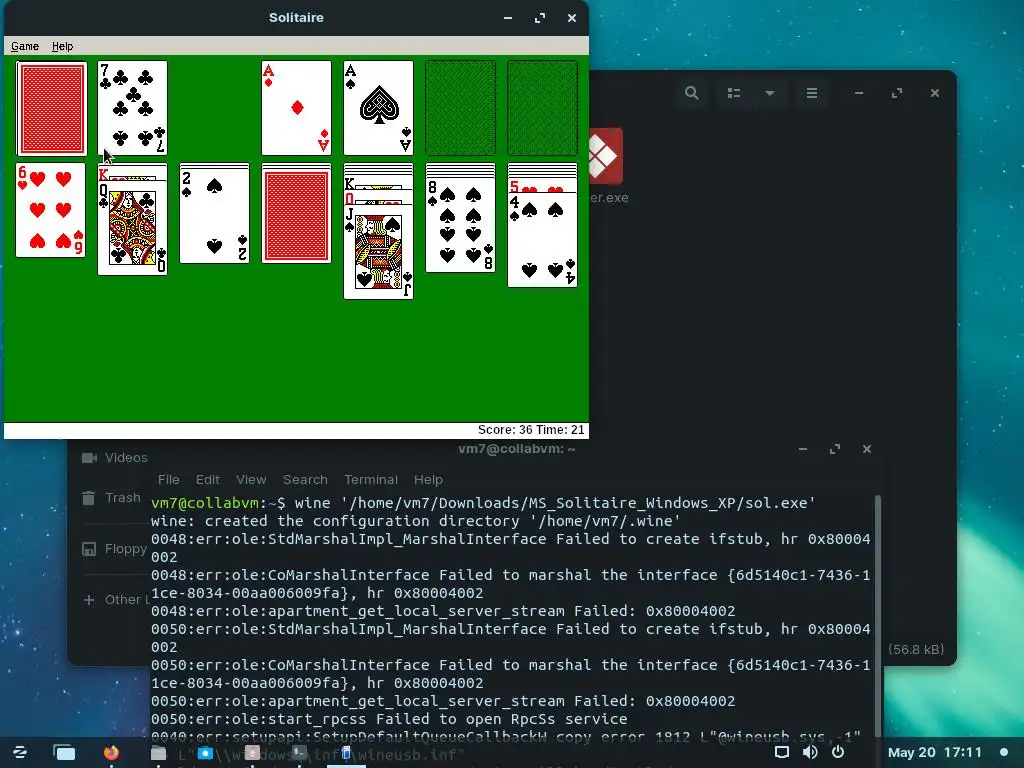Select the seven of clubs waste card
Image resolution: width=1024 pixels, height=768 pixels.
133,108
